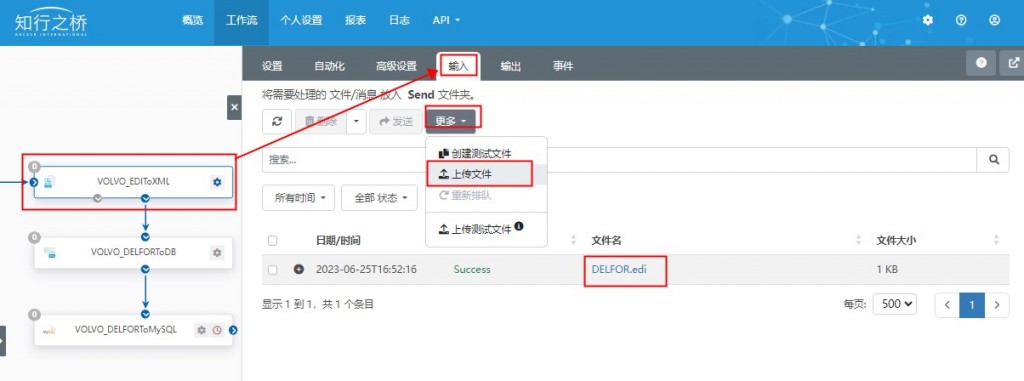Close the connector panel with X
Screen dimensions: 1024x381
point(234,107)
